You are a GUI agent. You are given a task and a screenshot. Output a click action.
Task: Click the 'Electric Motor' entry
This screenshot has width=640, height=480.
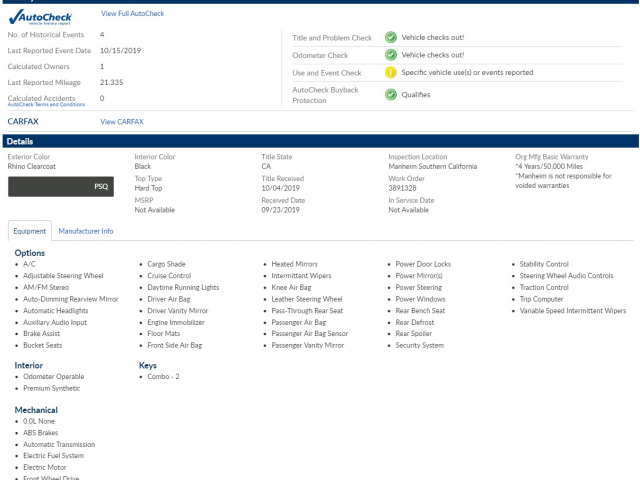click(44, 468)
